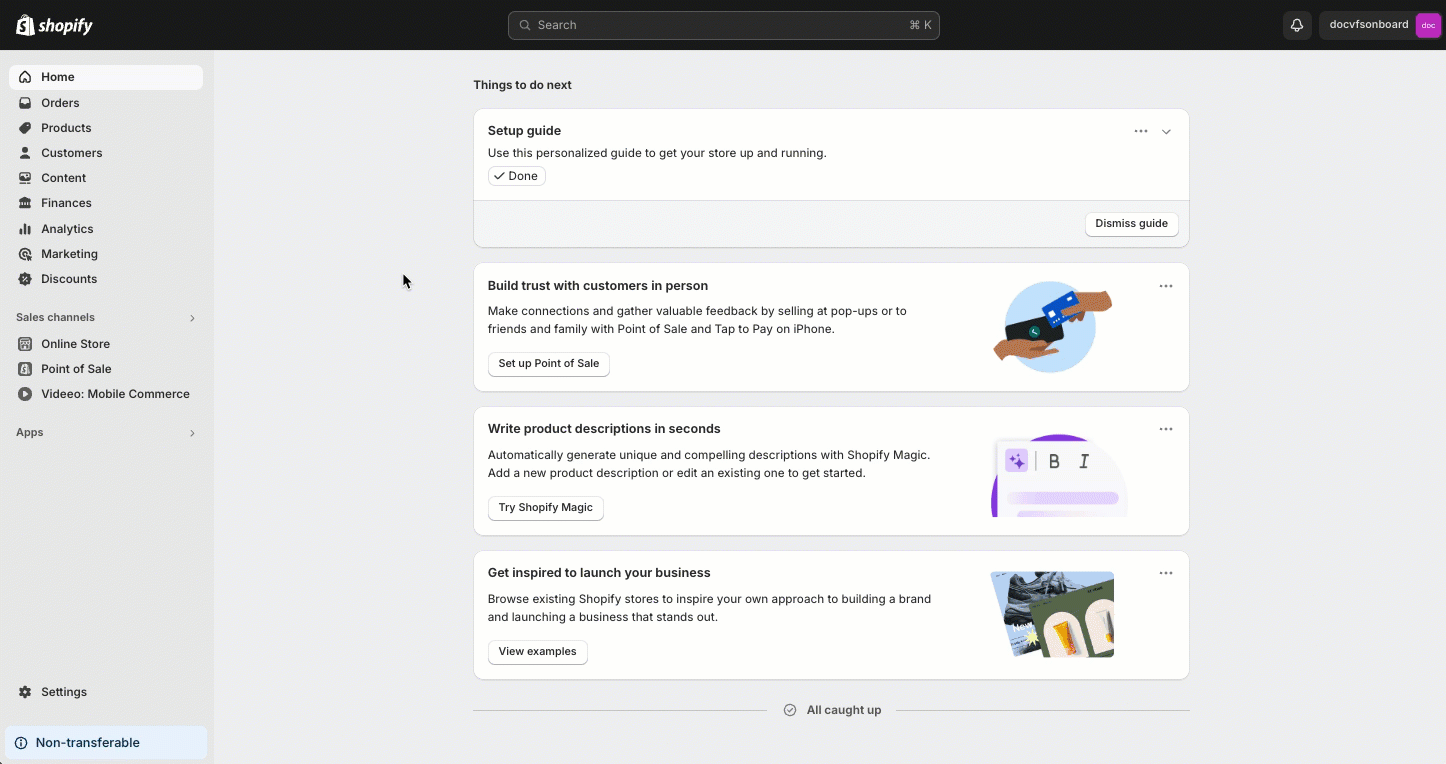Open the three-dot menu on Setup guide
The height and width of the screenshot is (764, 1446).
(1140, 131)
